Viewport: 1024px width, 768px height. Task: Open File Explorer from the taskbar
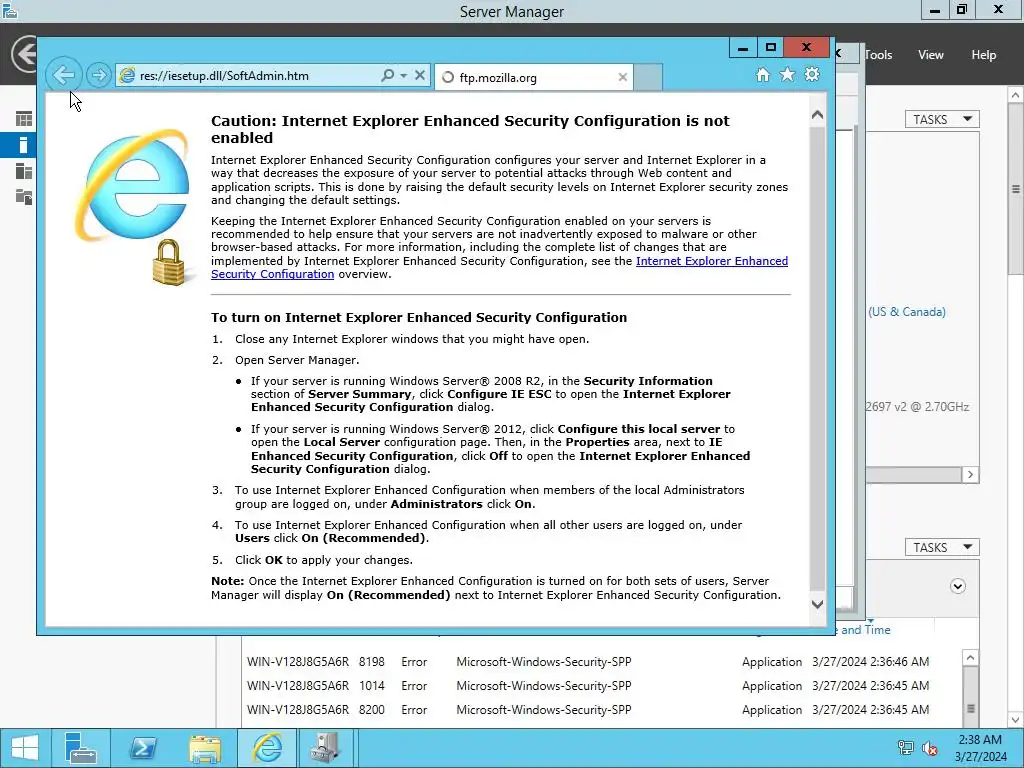coord(204,748)
